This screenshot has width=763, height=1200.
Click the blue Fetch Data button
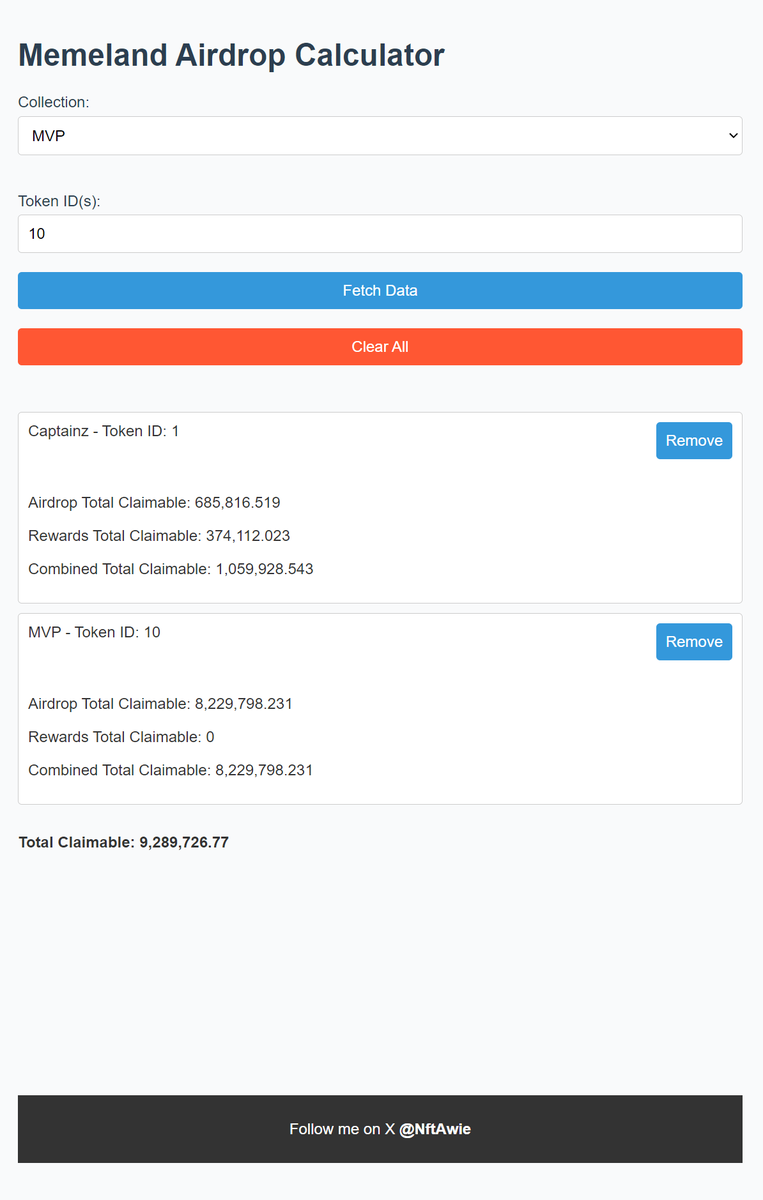[x=380, y=291]
